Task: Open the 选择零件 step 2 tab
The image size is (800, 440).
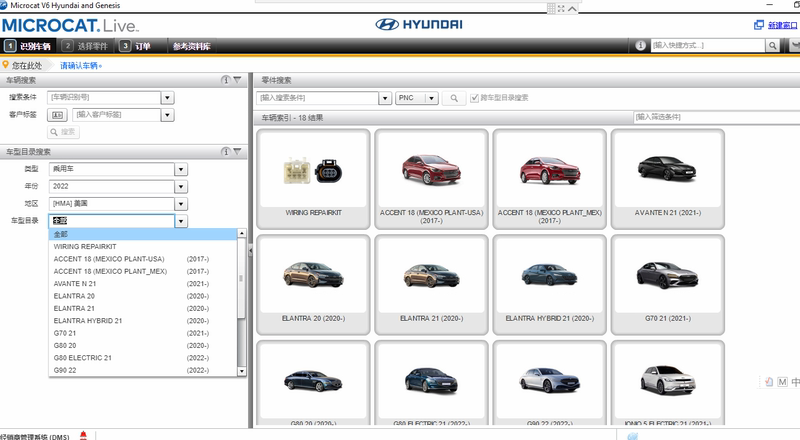Action: 85,46
